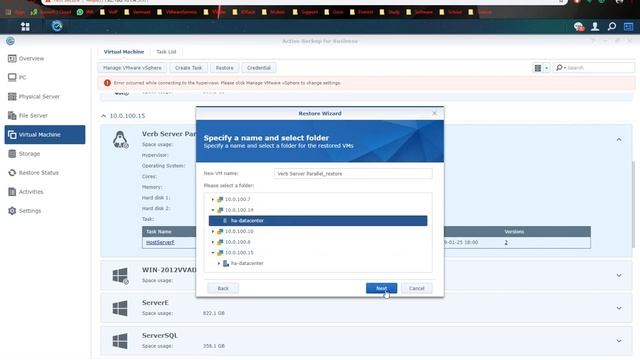Click the Task Name column header
Viewport: 640px width, 360px height.
click(159, 231)
